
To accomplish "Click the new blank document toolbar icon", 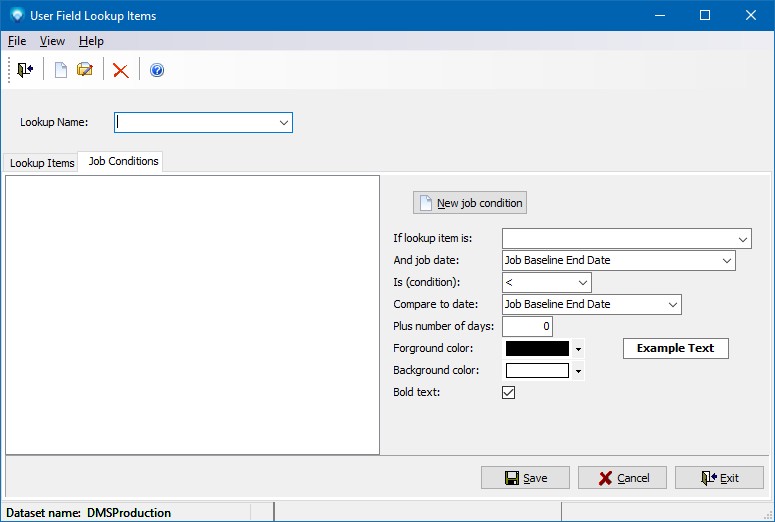I will (61, 70).
